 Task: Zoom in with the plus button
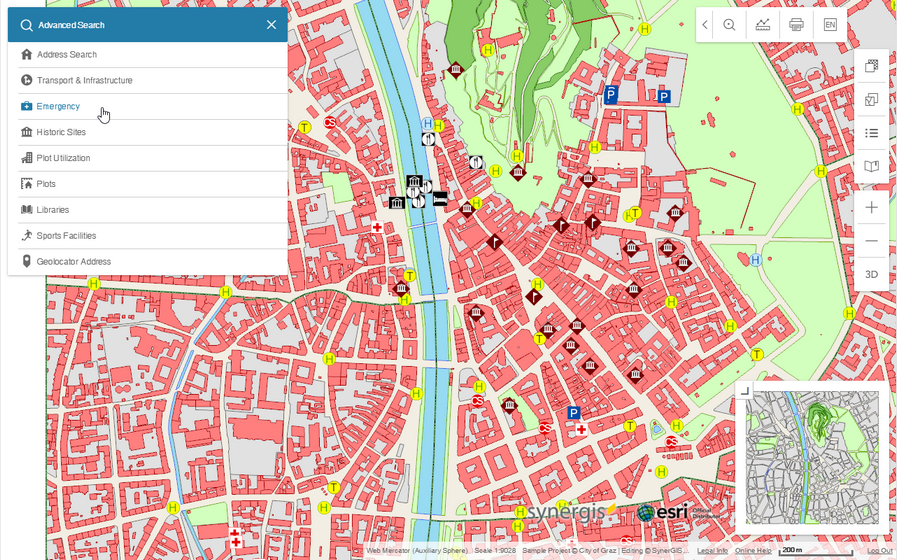tap(871, 207)
